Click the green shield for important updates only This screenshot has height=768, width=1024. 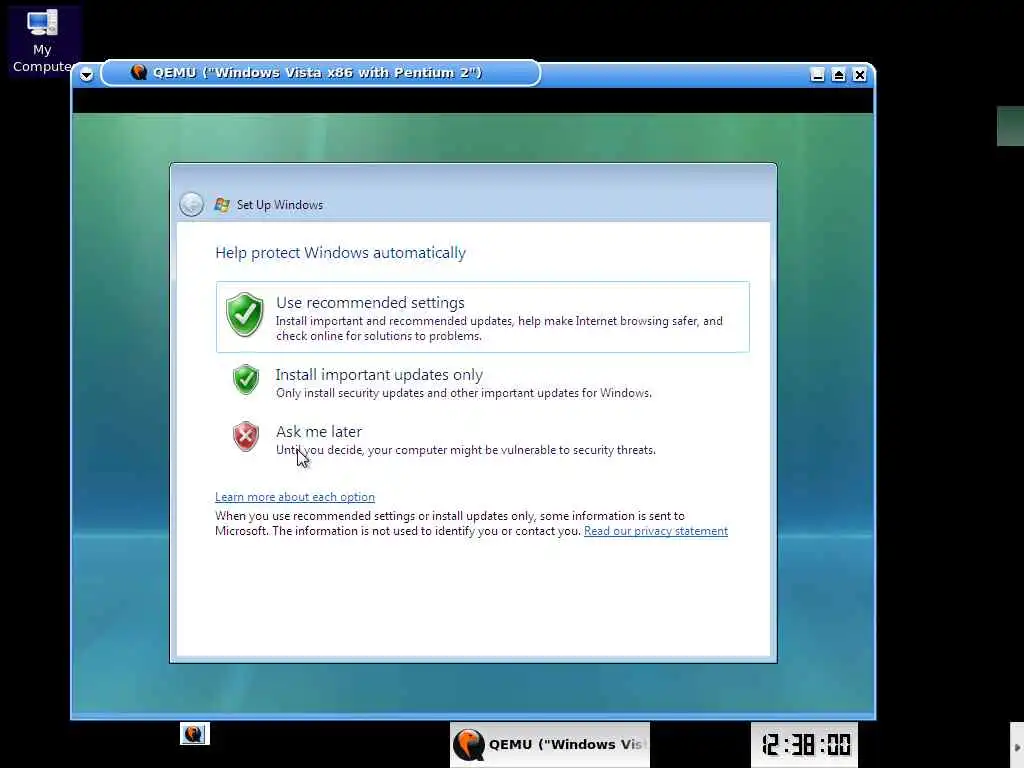[246, 379]
